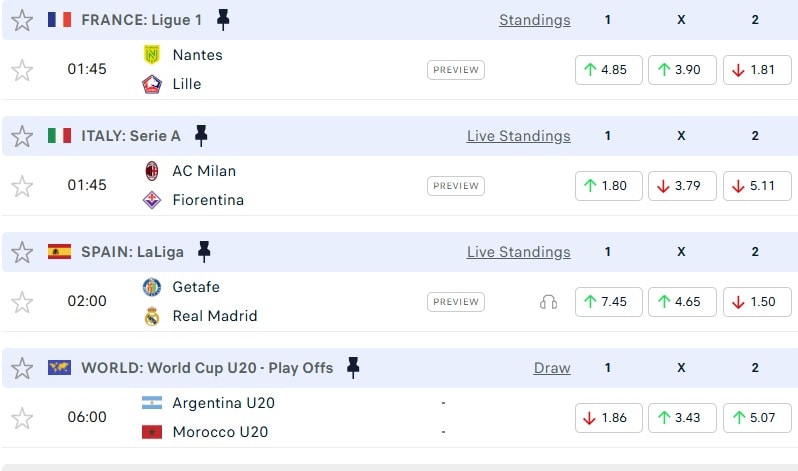
Task: Open Serie A Live Standings
Action: [518, 136]
